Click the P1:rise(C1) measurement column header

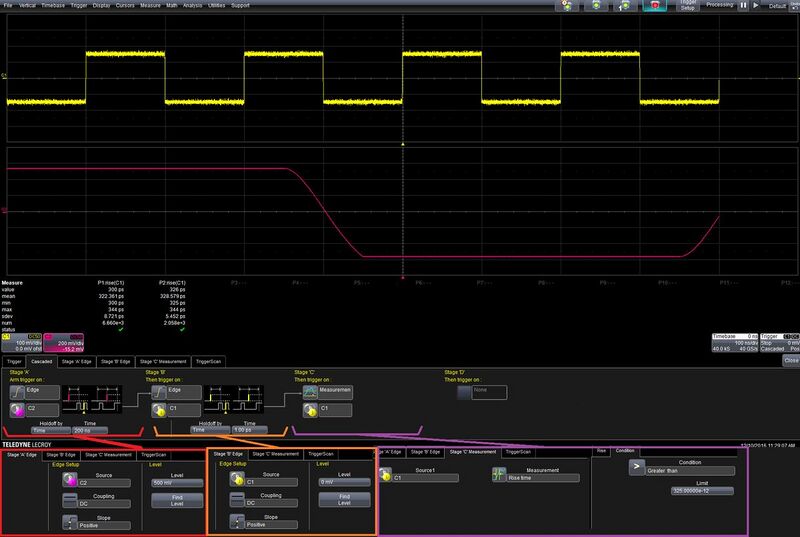tap(111, 283)
